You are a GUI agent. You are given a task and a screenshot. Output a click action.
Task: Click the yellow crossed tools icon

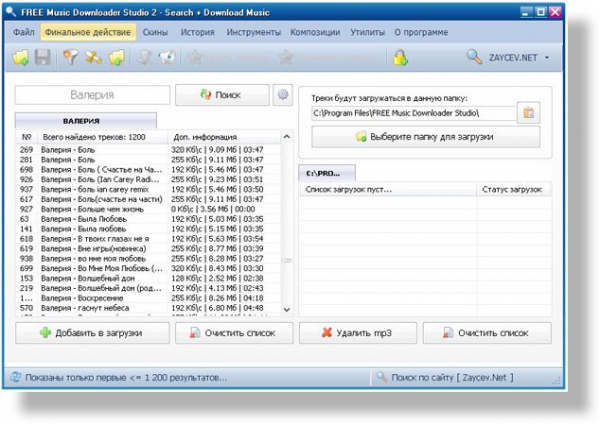93,58
